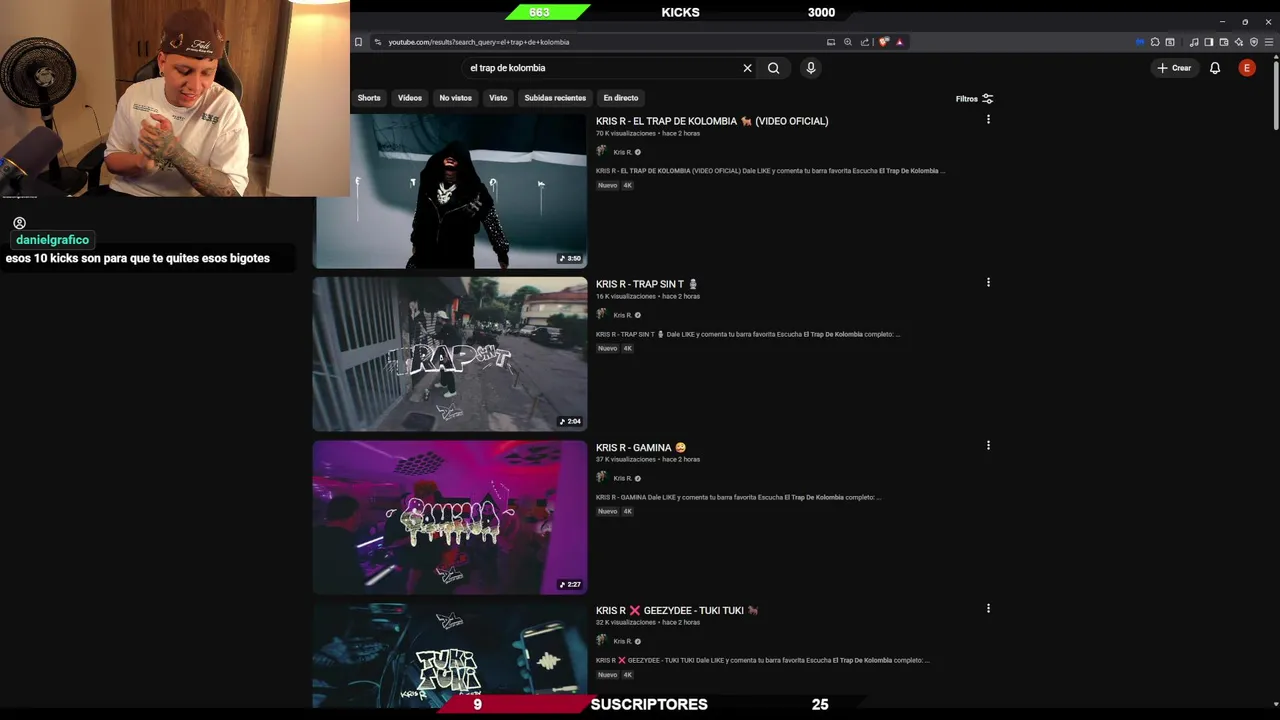Screen dimensions: 1280x720
Task: Open options menu for GAMINA video
Action: [988, 445]
